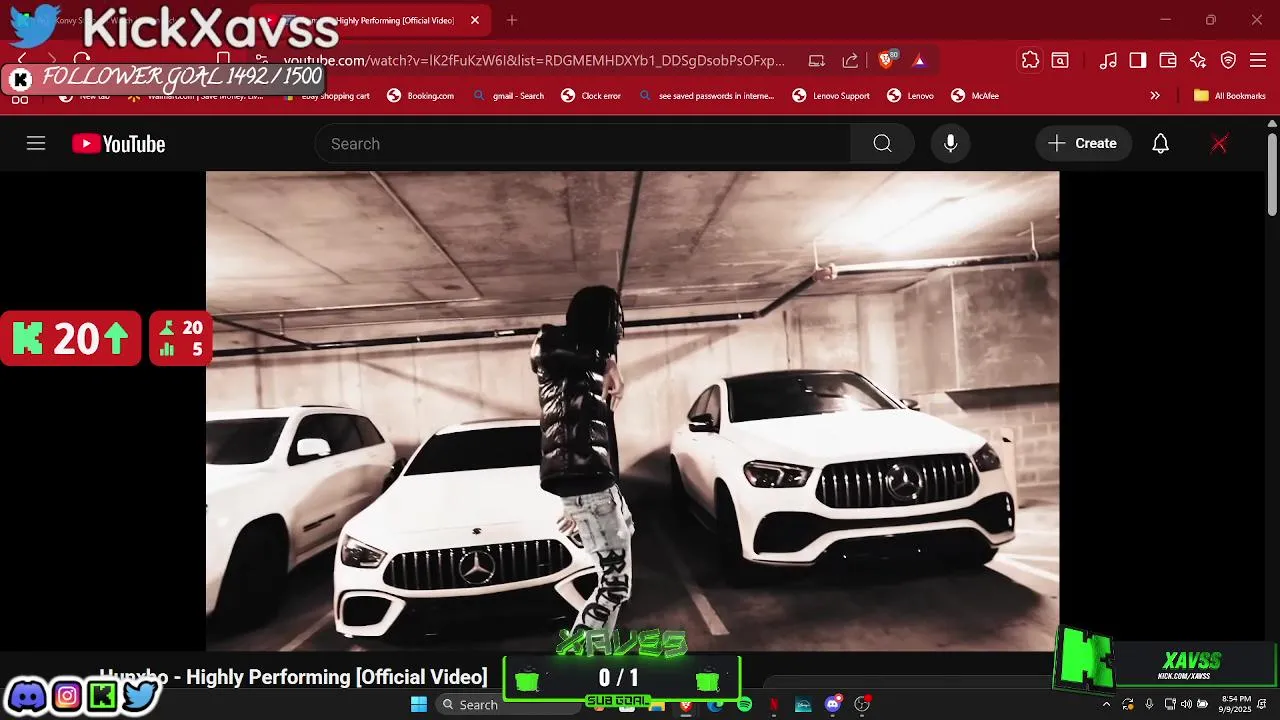The image size is (1280, 720).
Task: Open the McAfee bookmark
Action: pyautogui.click(x=975, y=96)
